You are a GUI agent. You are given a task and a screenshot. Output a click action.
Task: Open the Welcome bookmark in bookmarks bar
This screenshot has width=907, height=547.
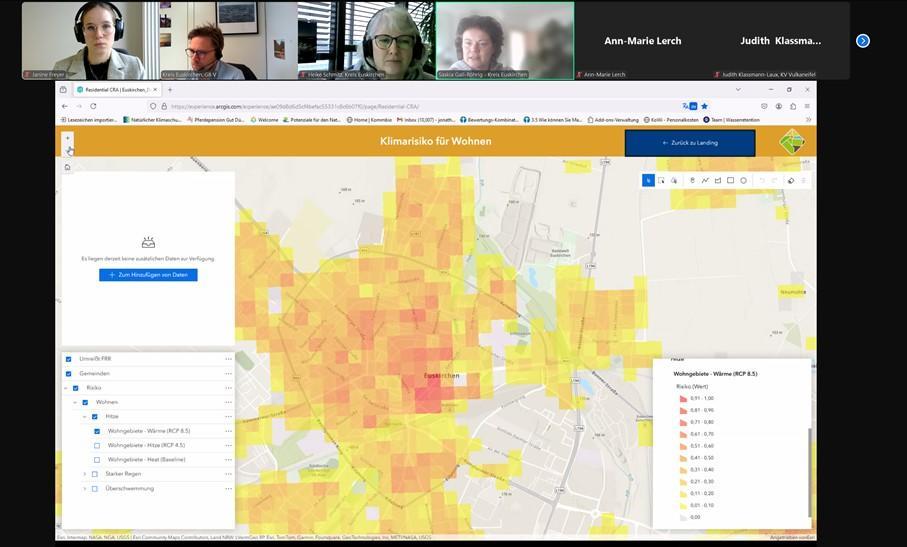click(x=264, y=120)
